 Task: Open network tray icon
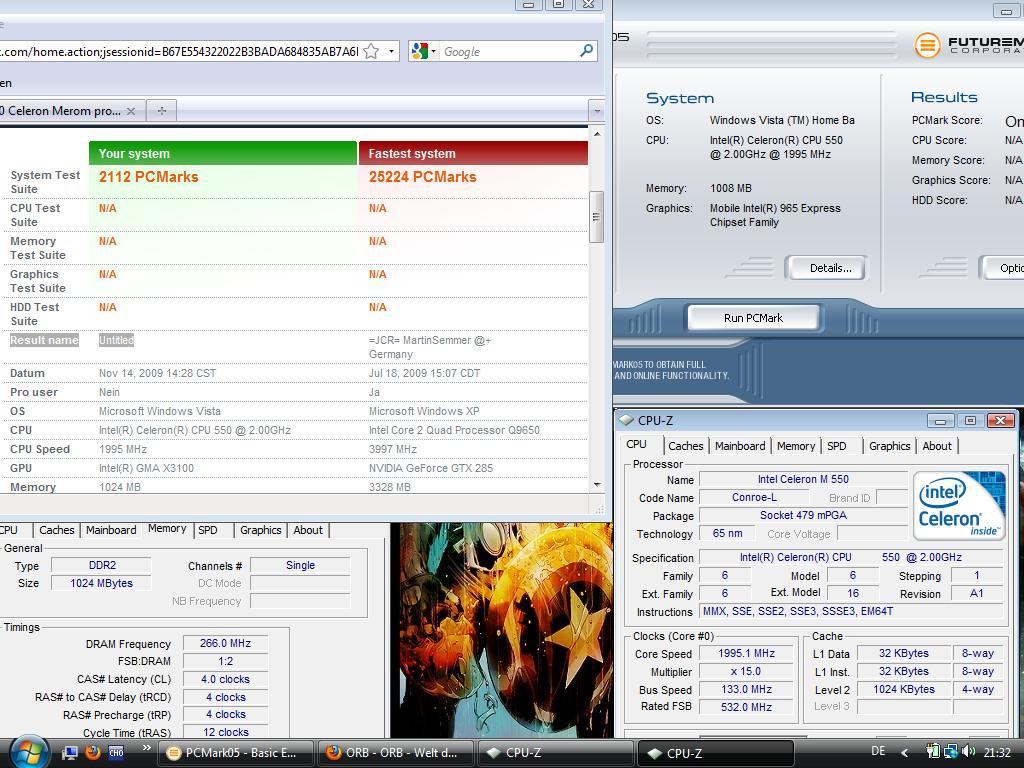[x=951, y=752]
